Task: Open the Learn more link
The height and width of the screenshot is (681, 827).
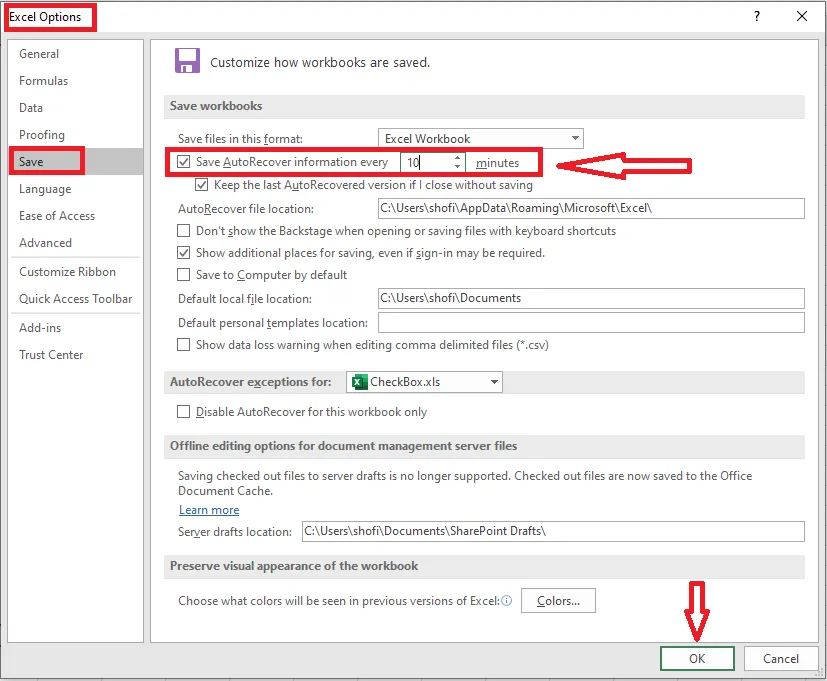Action: [x=209, y=510]
